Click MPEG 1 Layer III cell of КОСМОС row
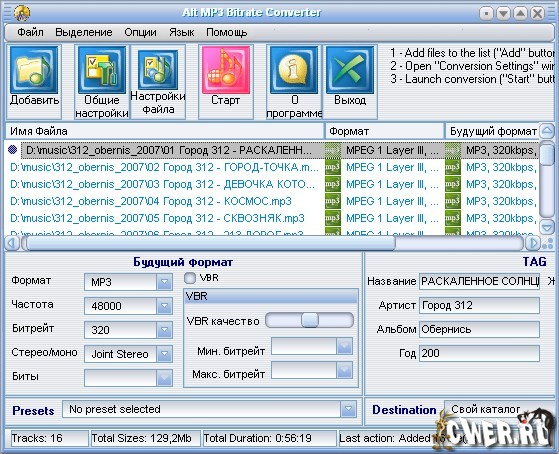559x454 pixels. click(x=392, y=201)
